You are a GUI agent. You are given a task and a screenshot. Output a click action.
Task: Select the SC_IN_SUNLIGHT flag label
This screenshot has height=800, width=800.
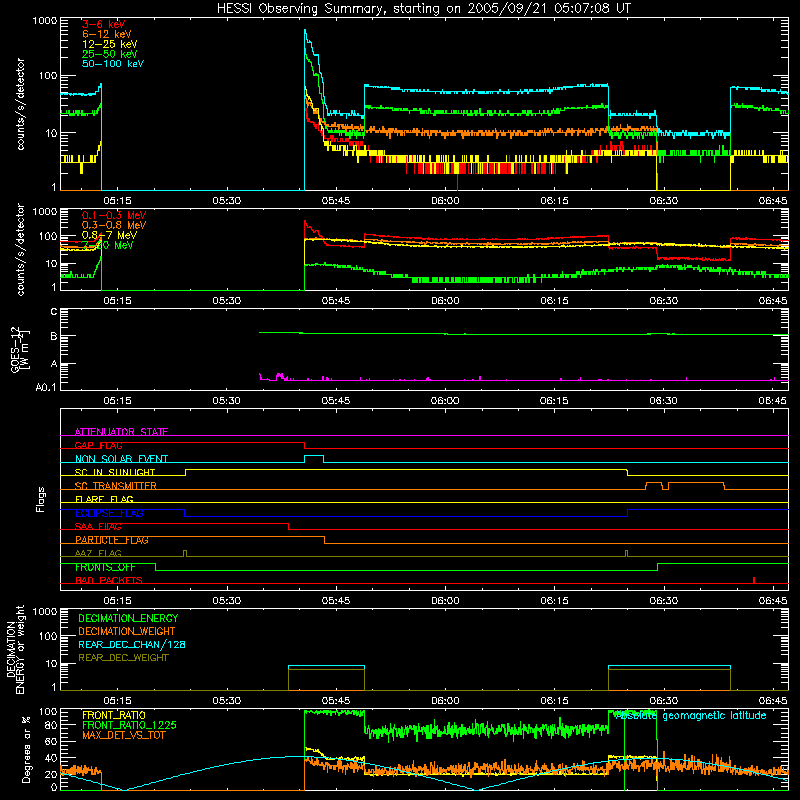click(115, 472)
